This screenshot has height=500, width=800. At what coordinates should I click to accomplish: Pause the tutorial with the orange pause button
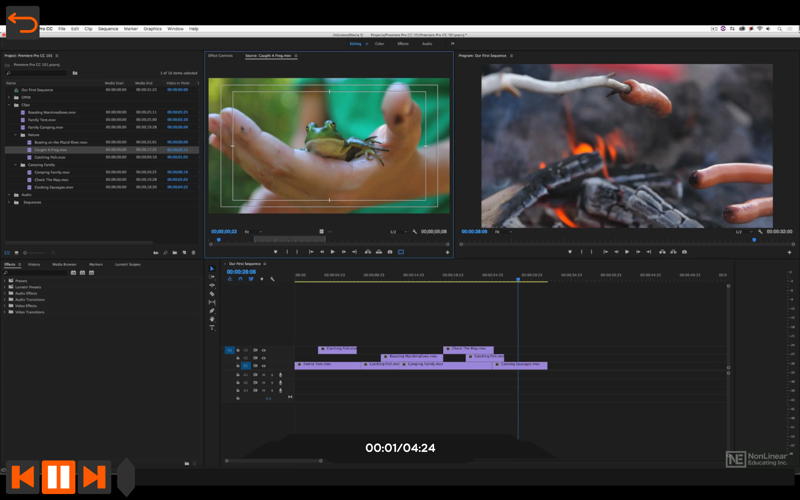point(58,477)
